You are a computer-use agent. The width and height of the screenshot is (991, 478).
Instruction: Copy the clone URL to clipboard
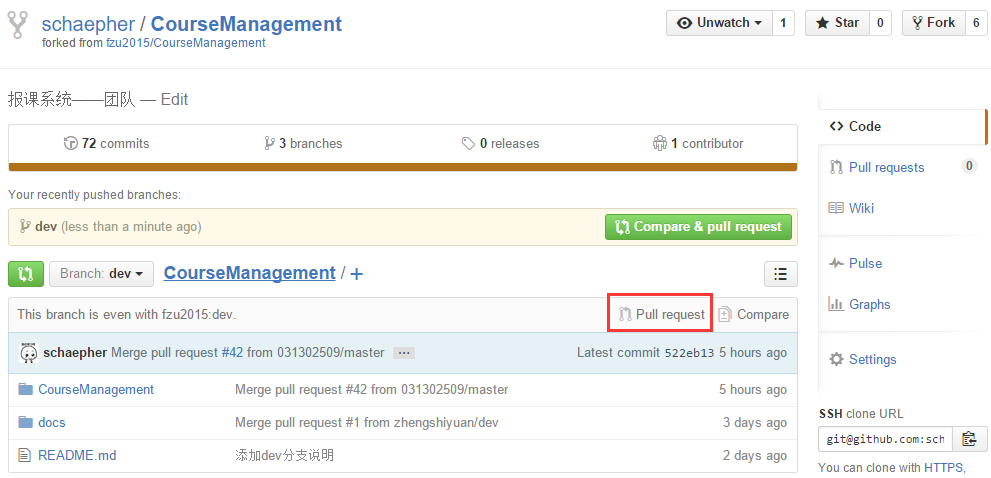pyautogui.click(x=970, y=439)
